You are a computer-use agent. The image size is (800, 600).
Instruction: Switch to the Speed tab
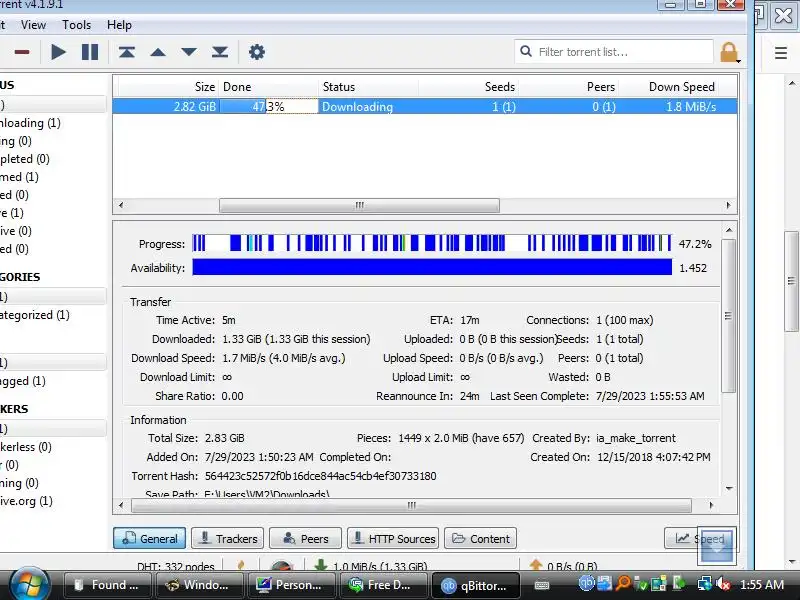(x=700, y=538)
